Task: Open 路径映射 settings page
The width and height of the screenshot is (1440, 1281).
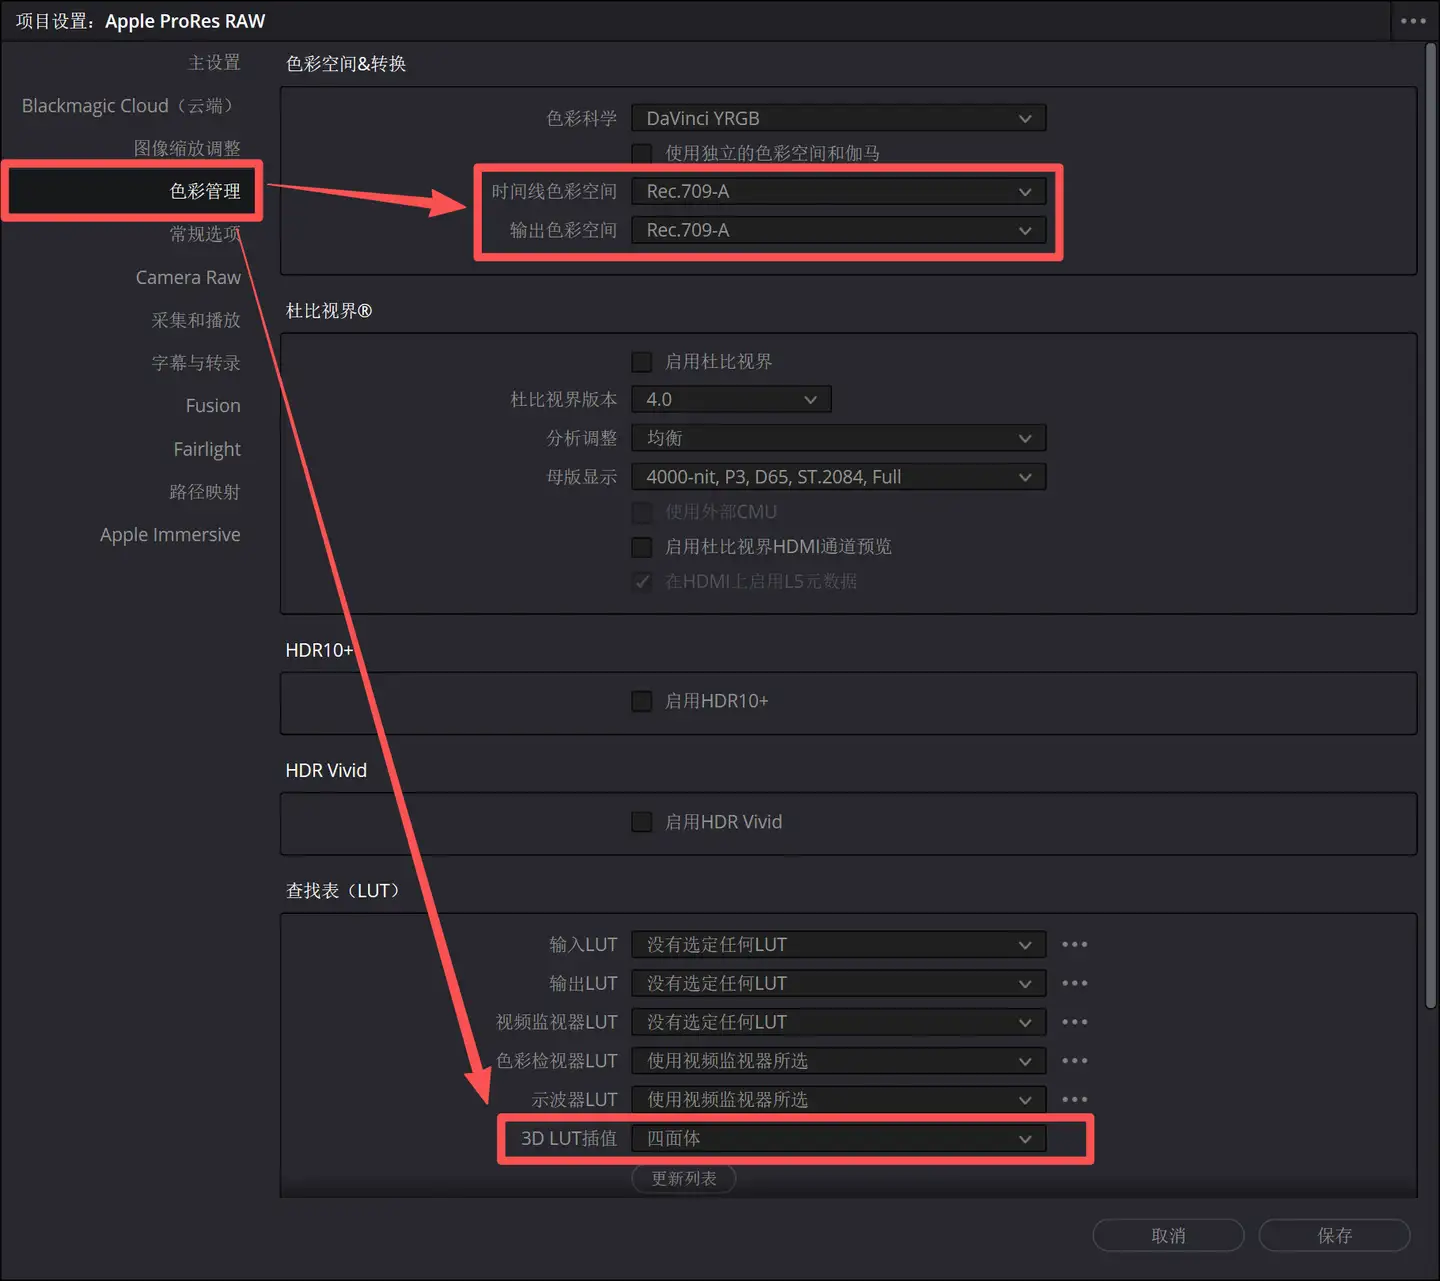Action: [x=205, y=492]
